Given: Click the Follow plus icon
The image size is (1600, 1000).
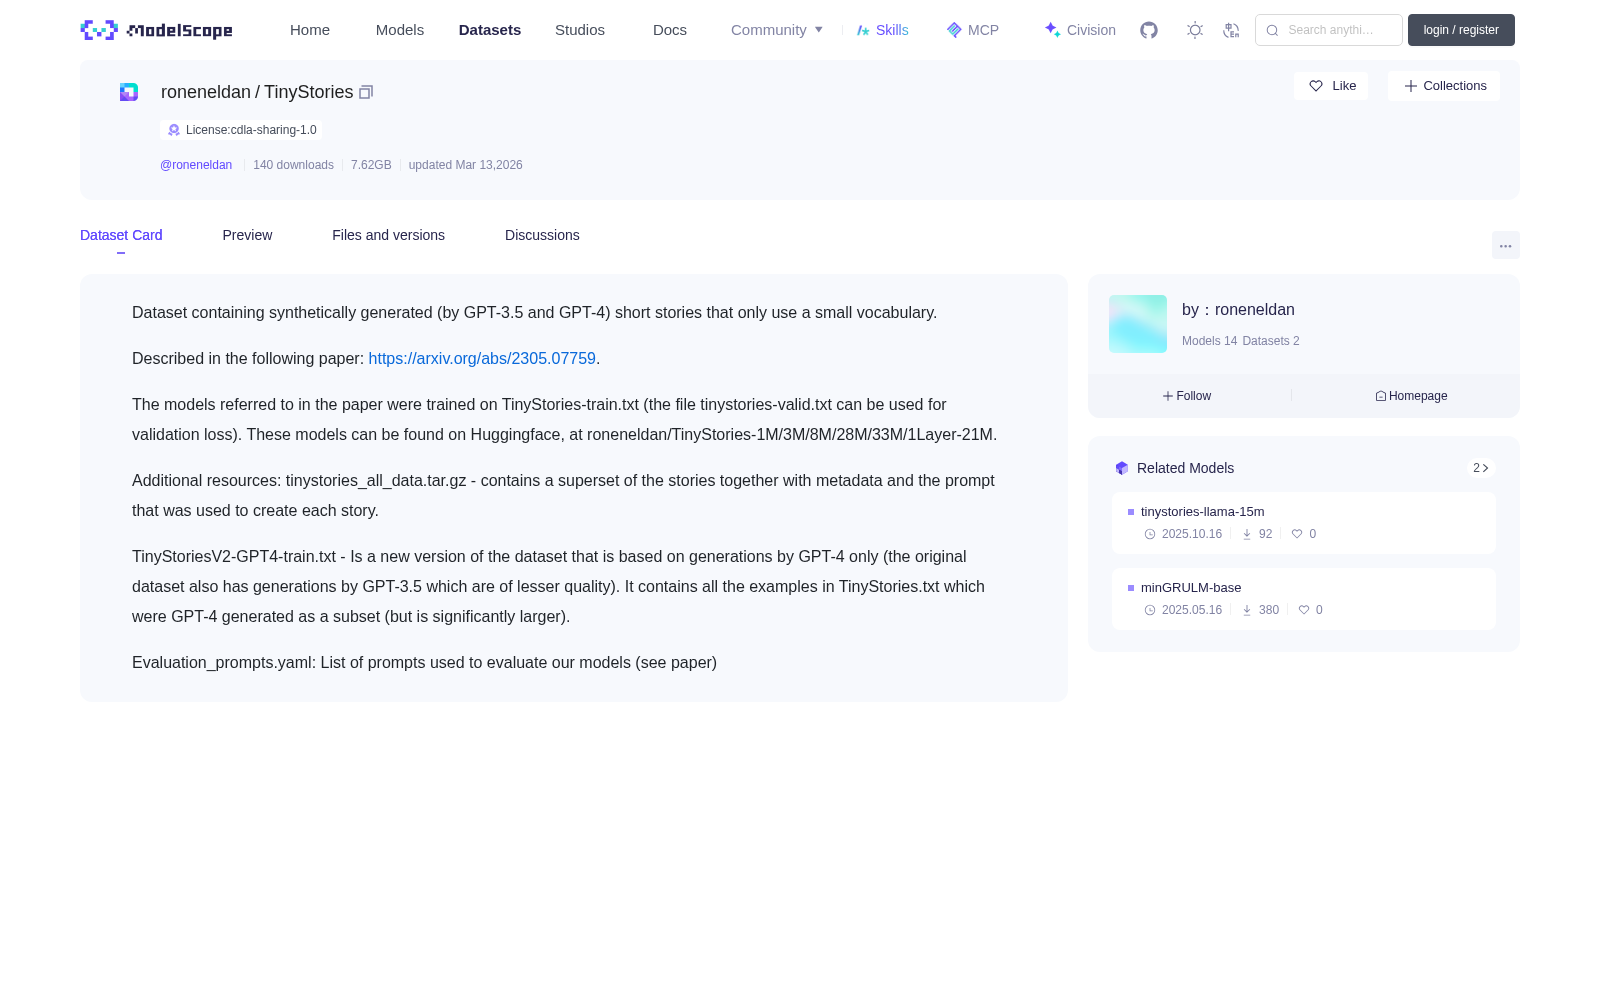Looking at the screenshot, I should [1168, 396].
